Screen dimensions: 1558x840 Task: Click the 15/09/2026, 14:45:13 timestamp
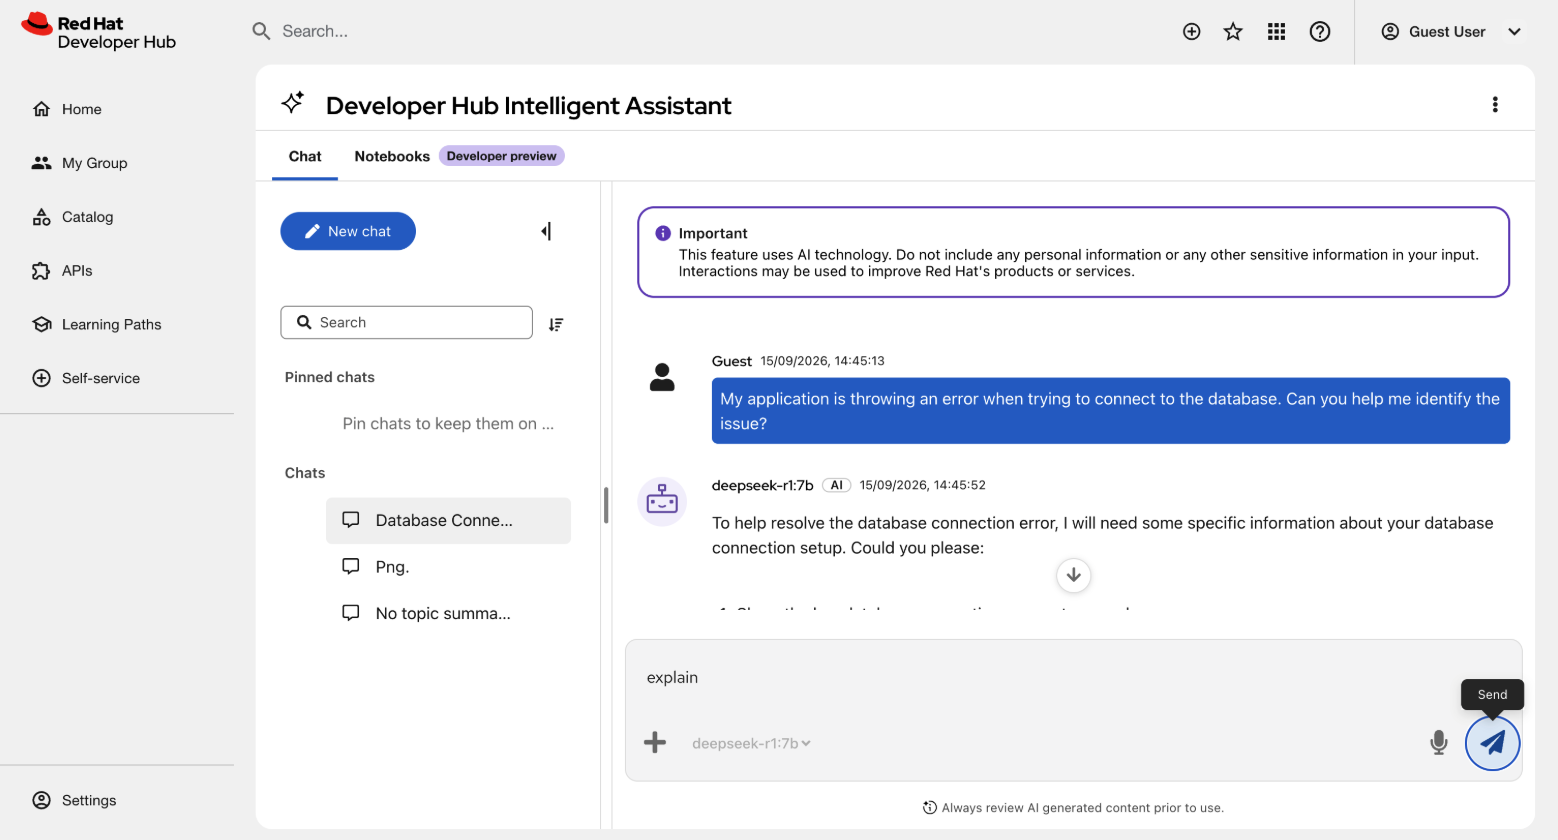822,361
